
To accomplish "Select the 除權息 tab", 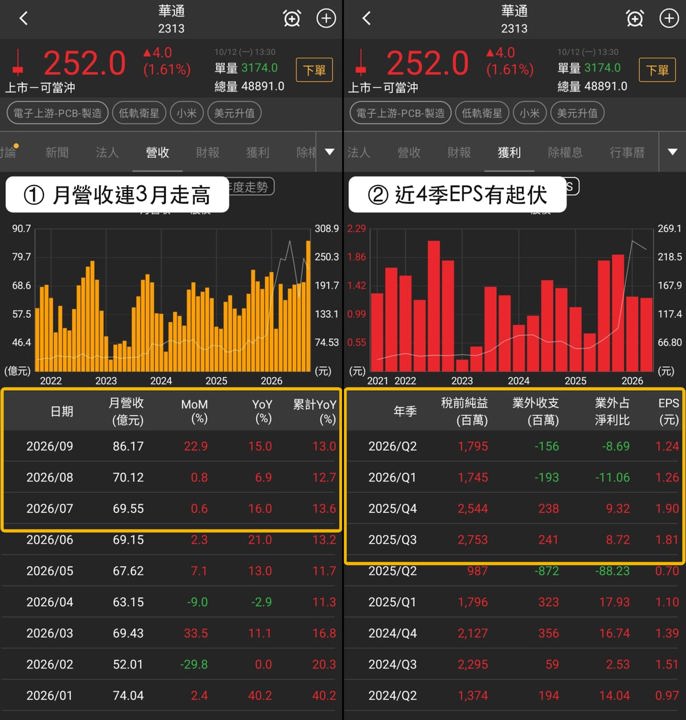I will [565, 152].
